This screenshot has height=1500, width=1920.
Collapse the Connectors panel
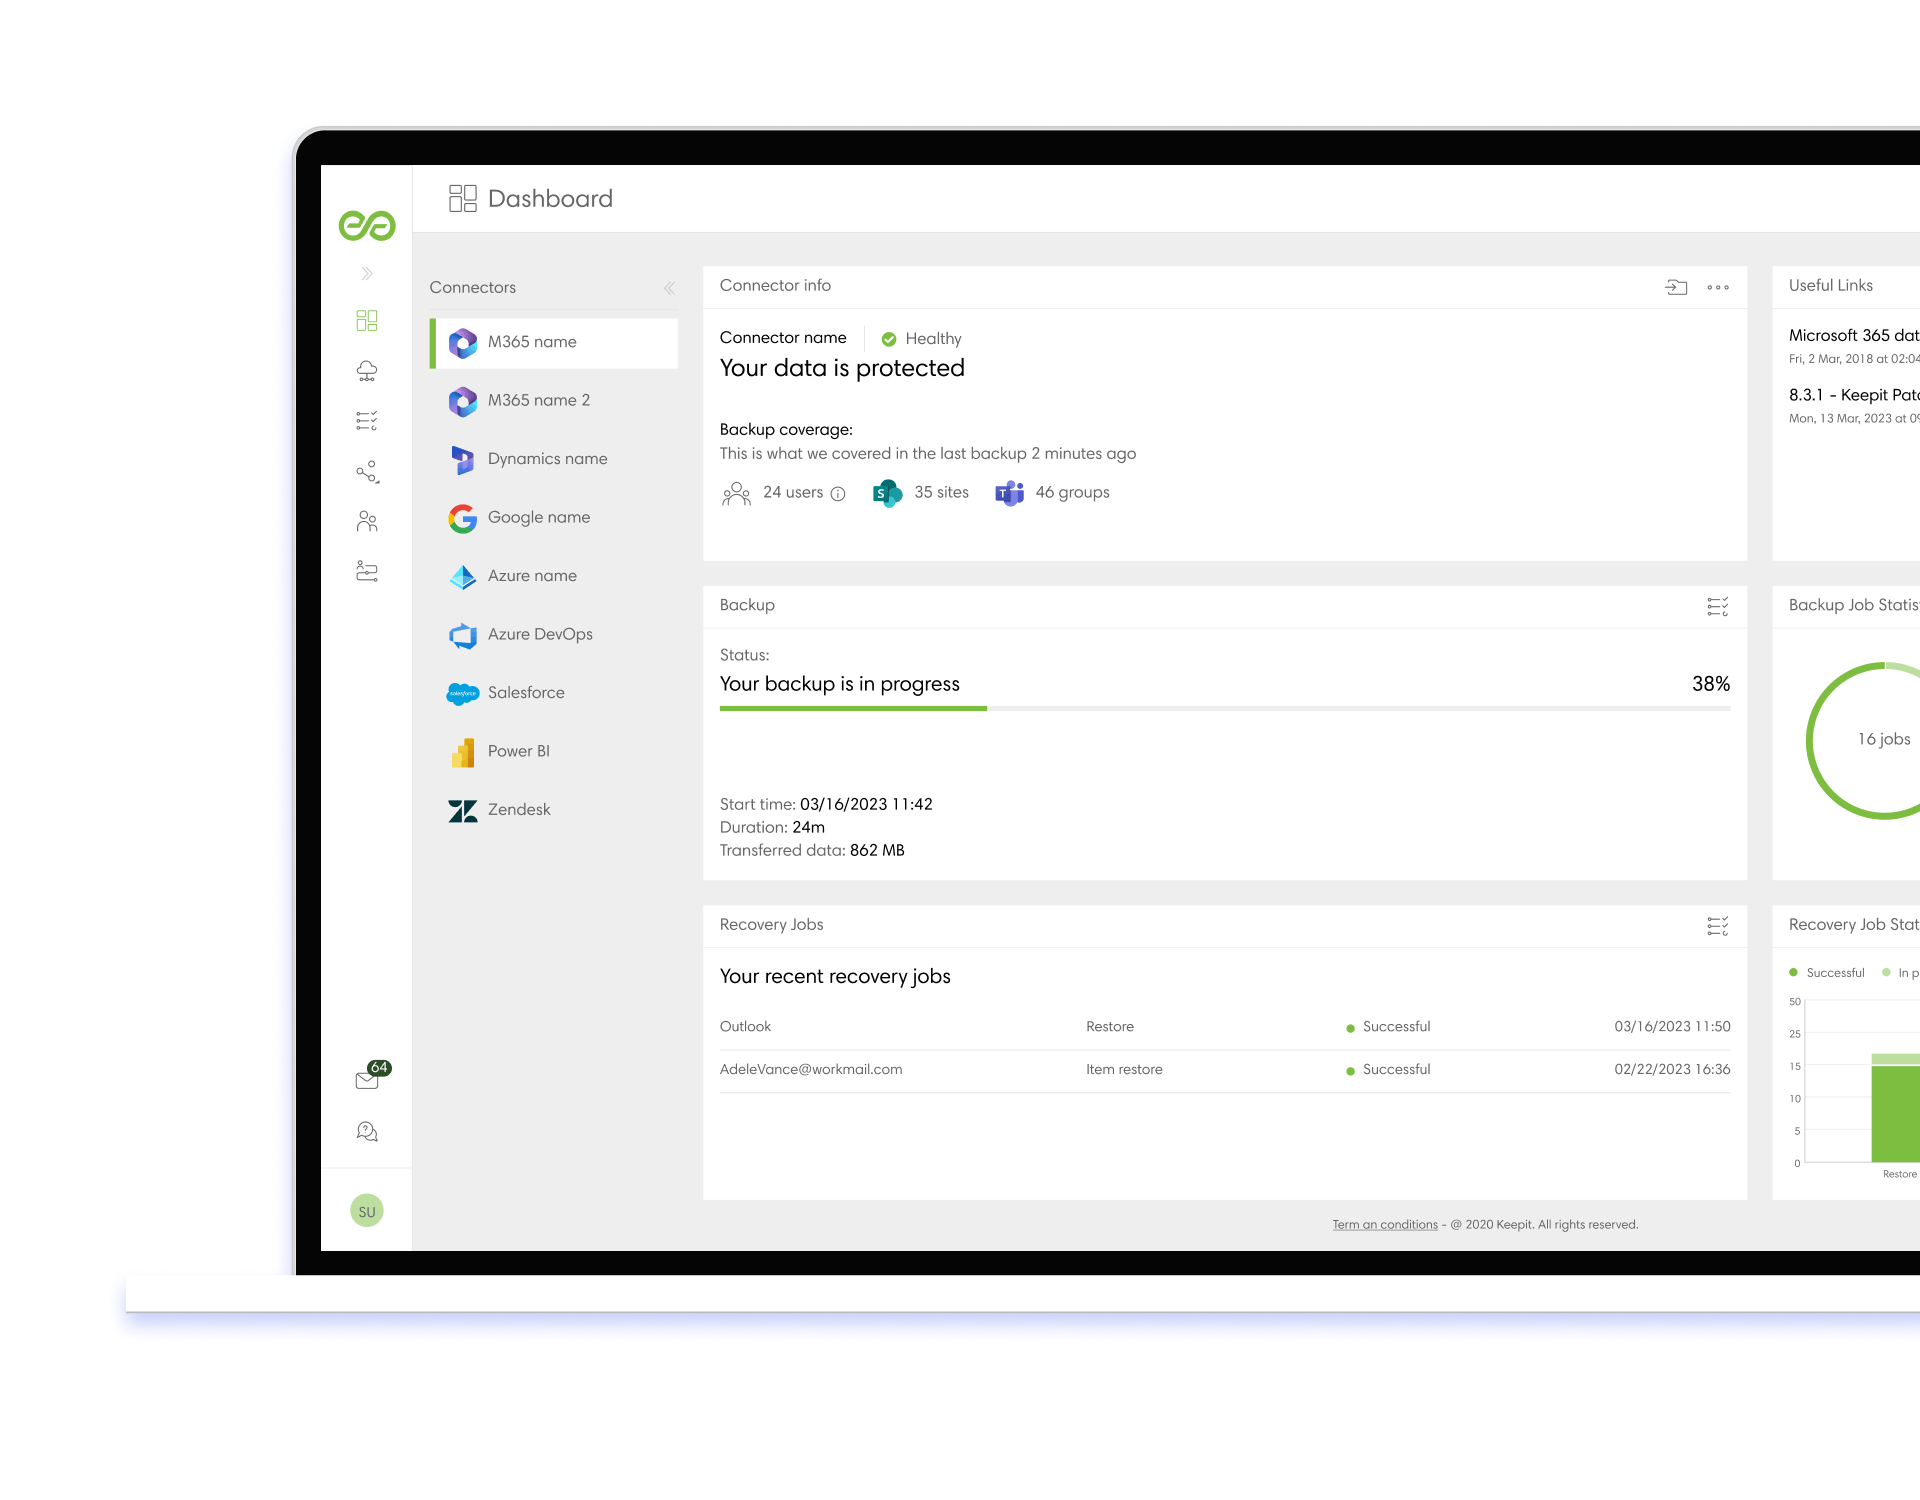[x=669, y=288]
